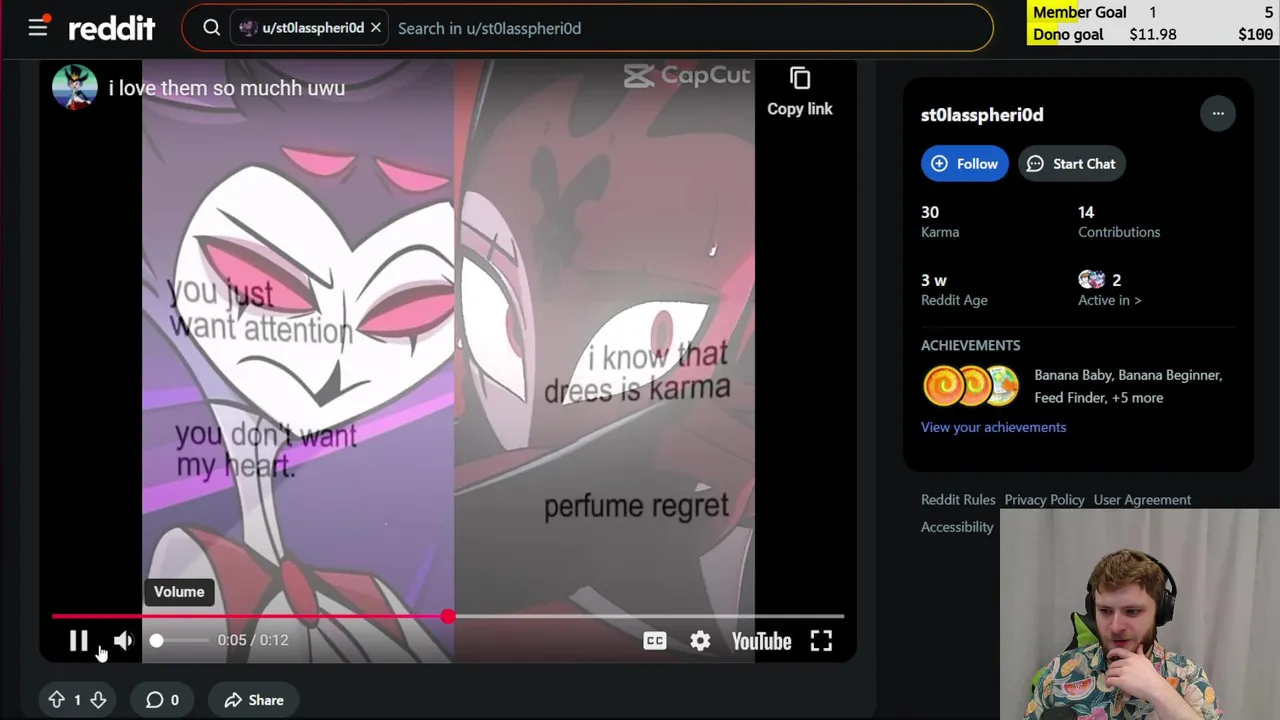Adjust the volume slider

[x=180, y=640]
